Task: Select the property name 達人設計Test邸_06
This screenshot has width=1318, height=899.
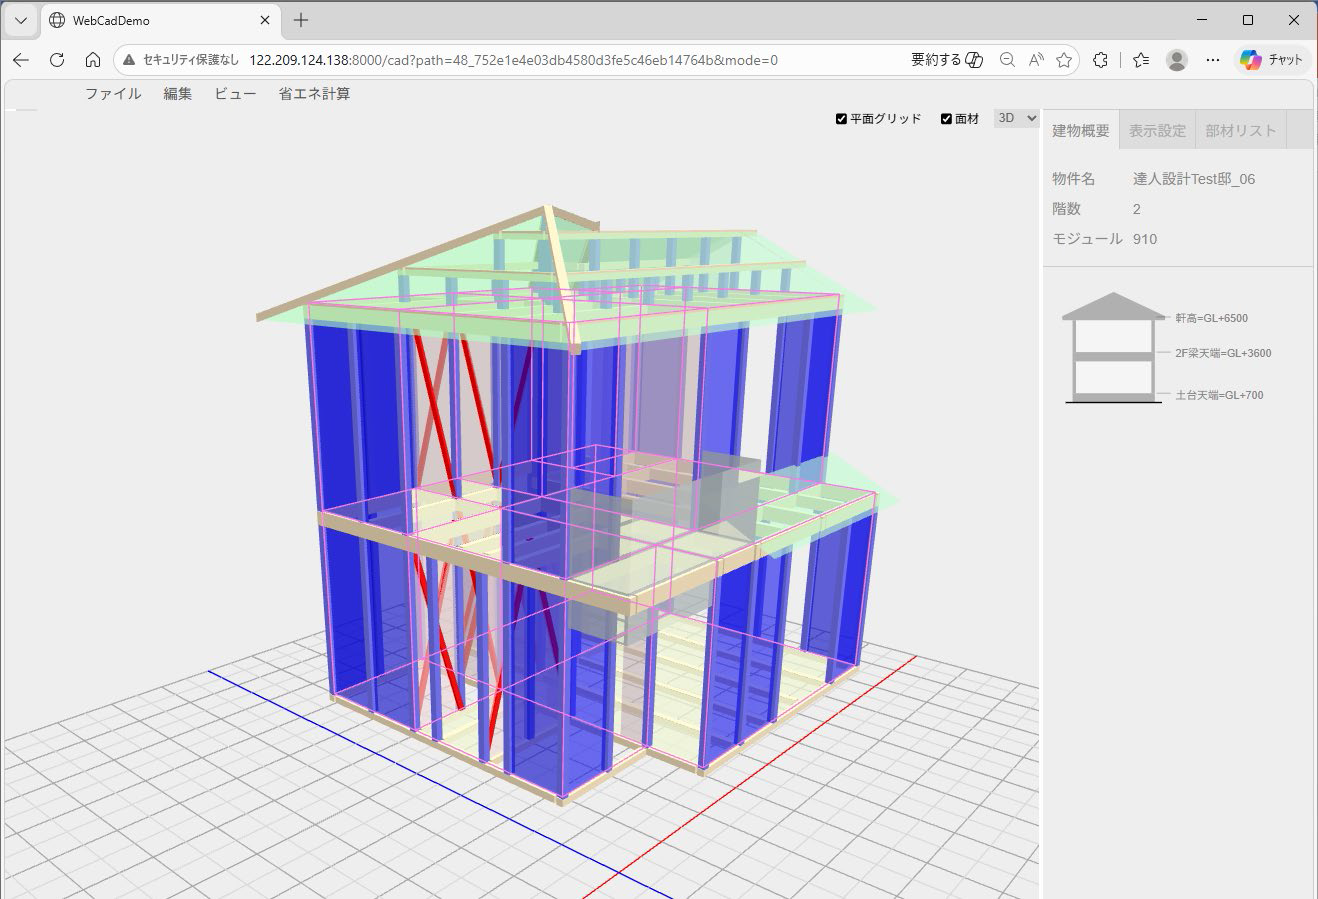Action: [x=1194, y=179]
